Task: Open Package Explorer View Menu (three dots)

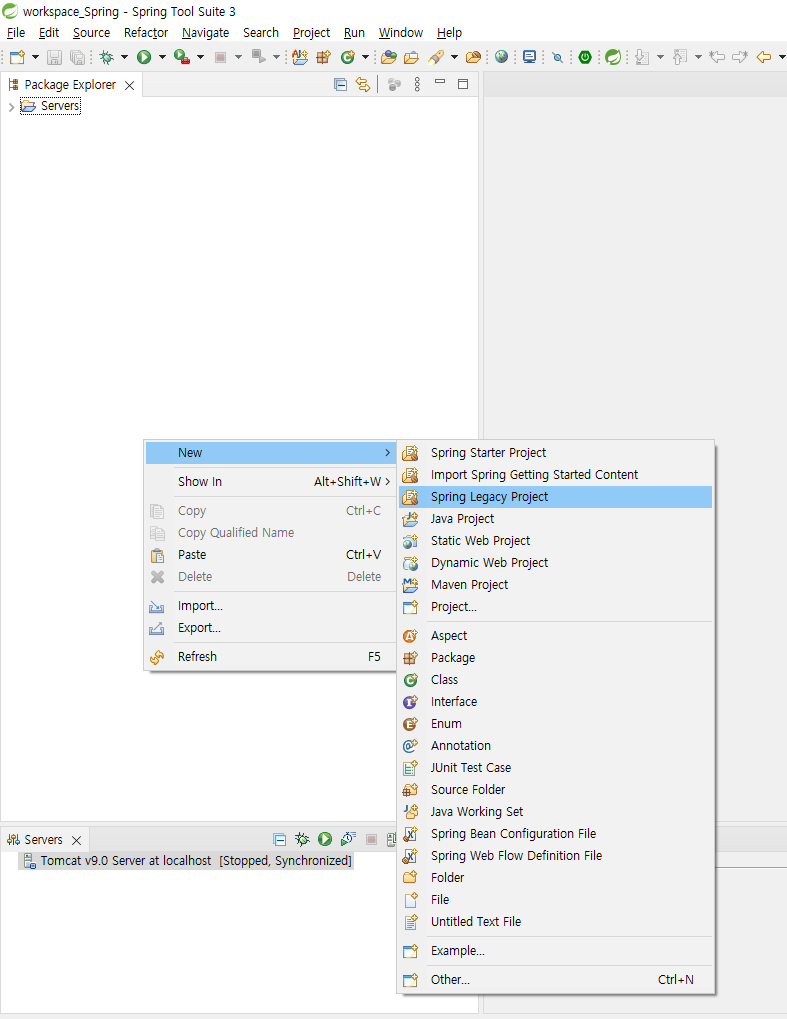Action: [417, 84]
